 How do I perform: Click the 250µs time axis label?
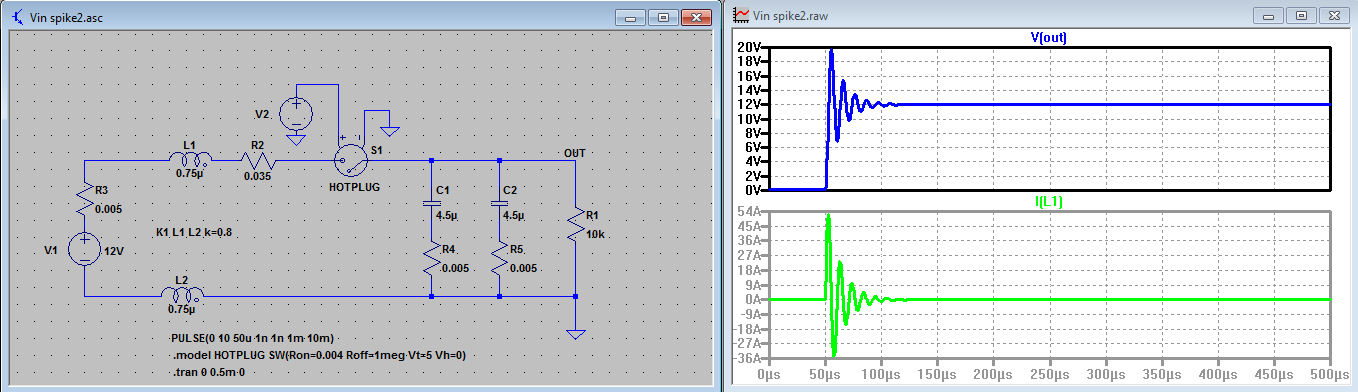click(x=1049, y=375)
